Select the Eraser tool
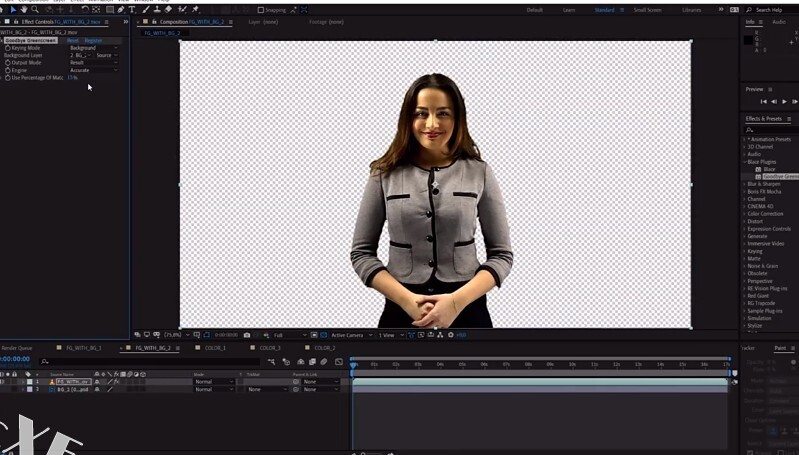Image resolution: width=799 pixels, height=455 pixels. pyautogui.click(x=169, y=9)
